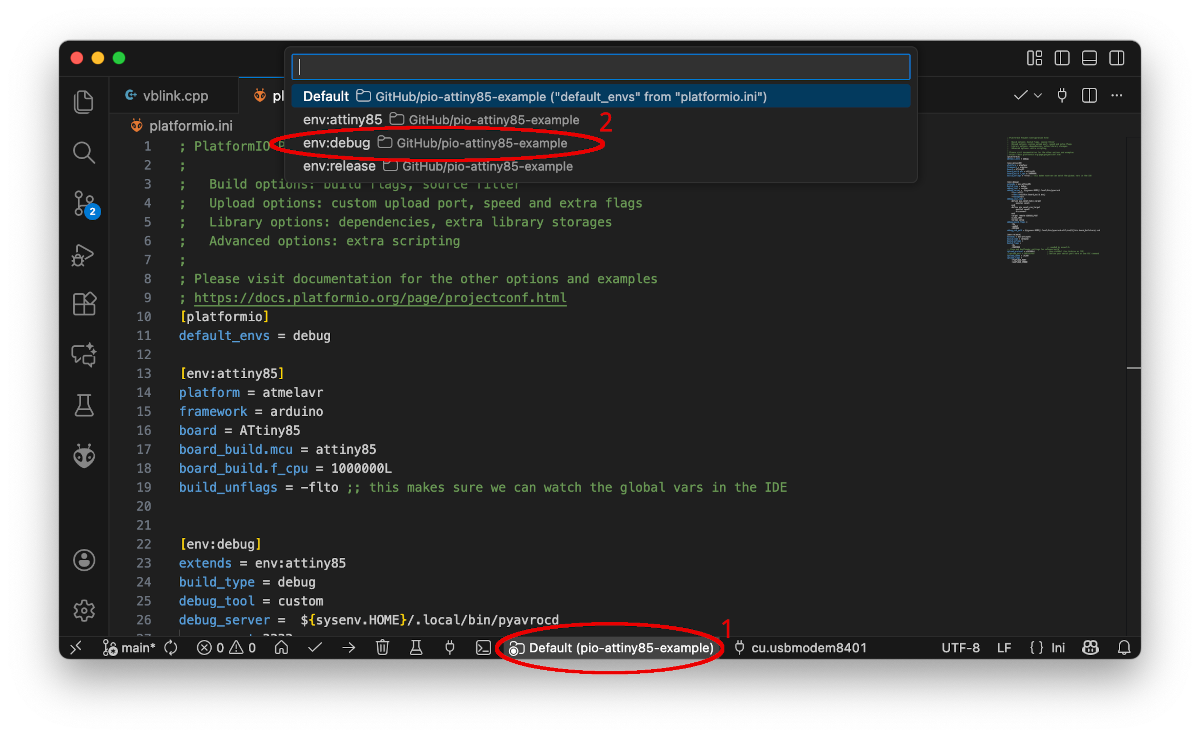
Task: Change file encoding UTF-8
Action: [960, 648]
